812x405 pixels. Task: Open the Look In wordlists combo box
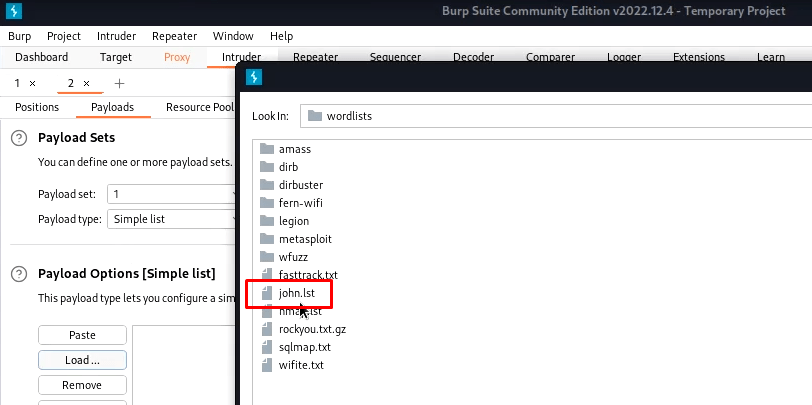pos(556,116)
